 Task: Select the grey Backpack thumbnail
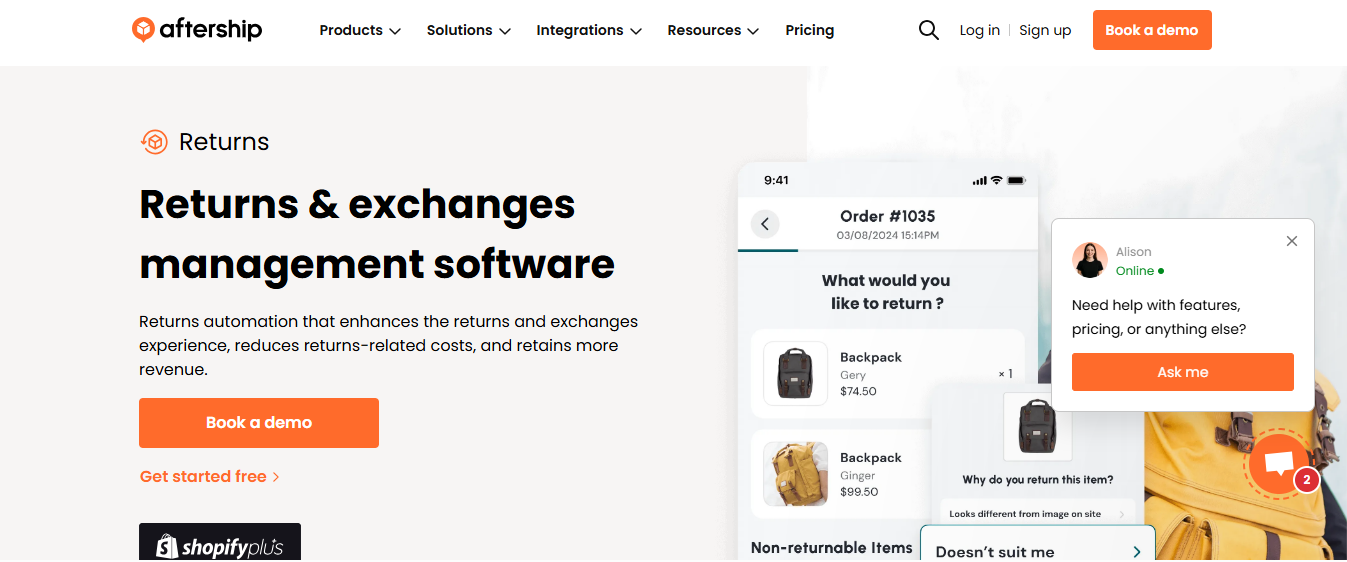(795, 374)
